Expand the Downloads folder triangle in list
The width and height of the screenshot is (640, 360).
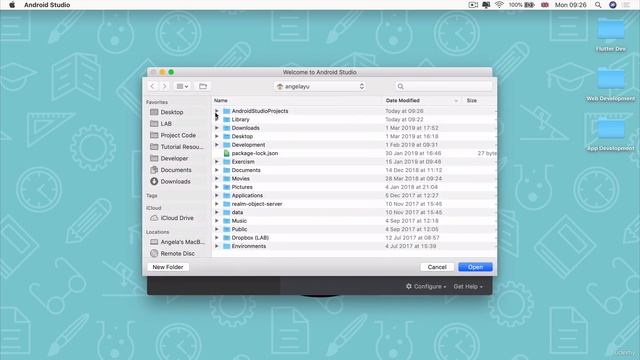click(x=217, y=128)
